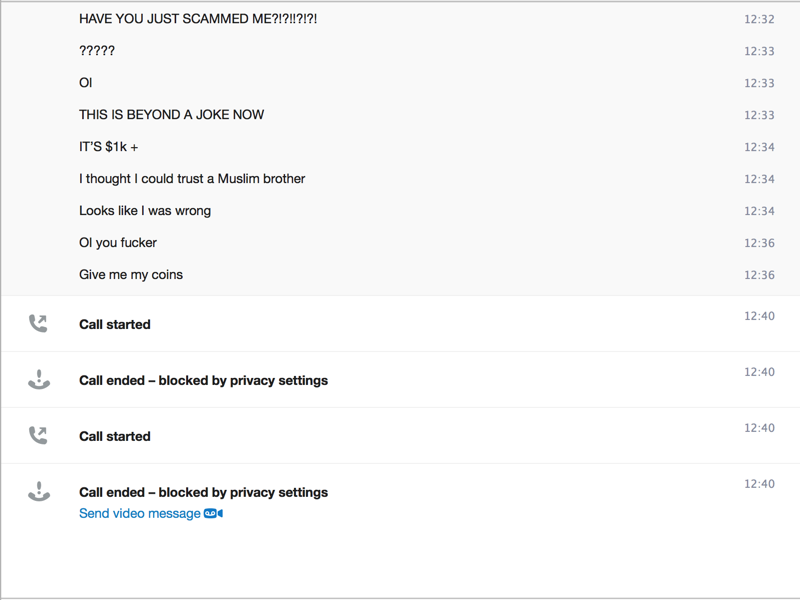Click the second outgoing call started icon
800x600 pixels.
(38, 435)
